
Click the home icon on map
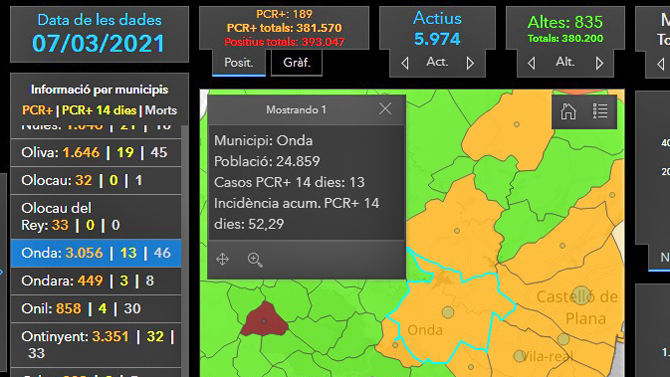pos(568,111)
